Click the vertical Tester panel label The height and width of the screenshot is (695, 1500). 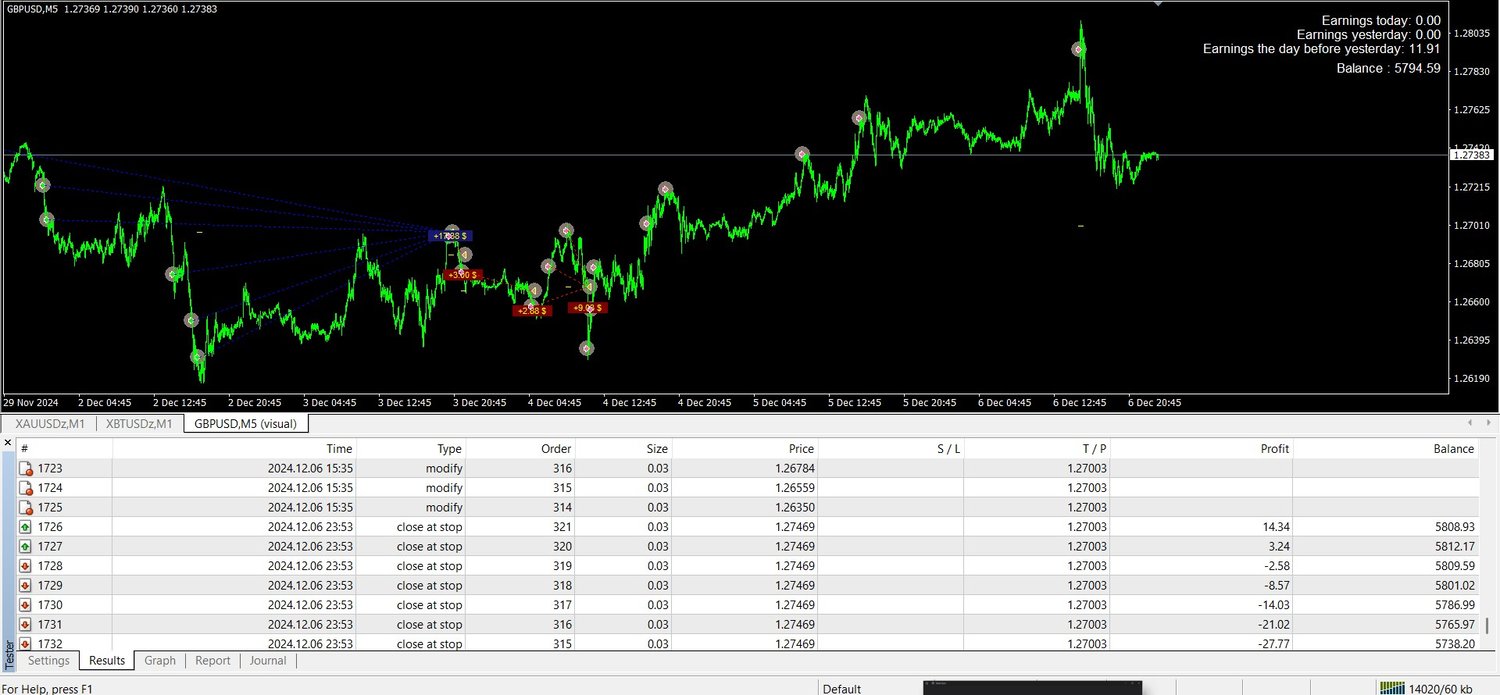9,656
